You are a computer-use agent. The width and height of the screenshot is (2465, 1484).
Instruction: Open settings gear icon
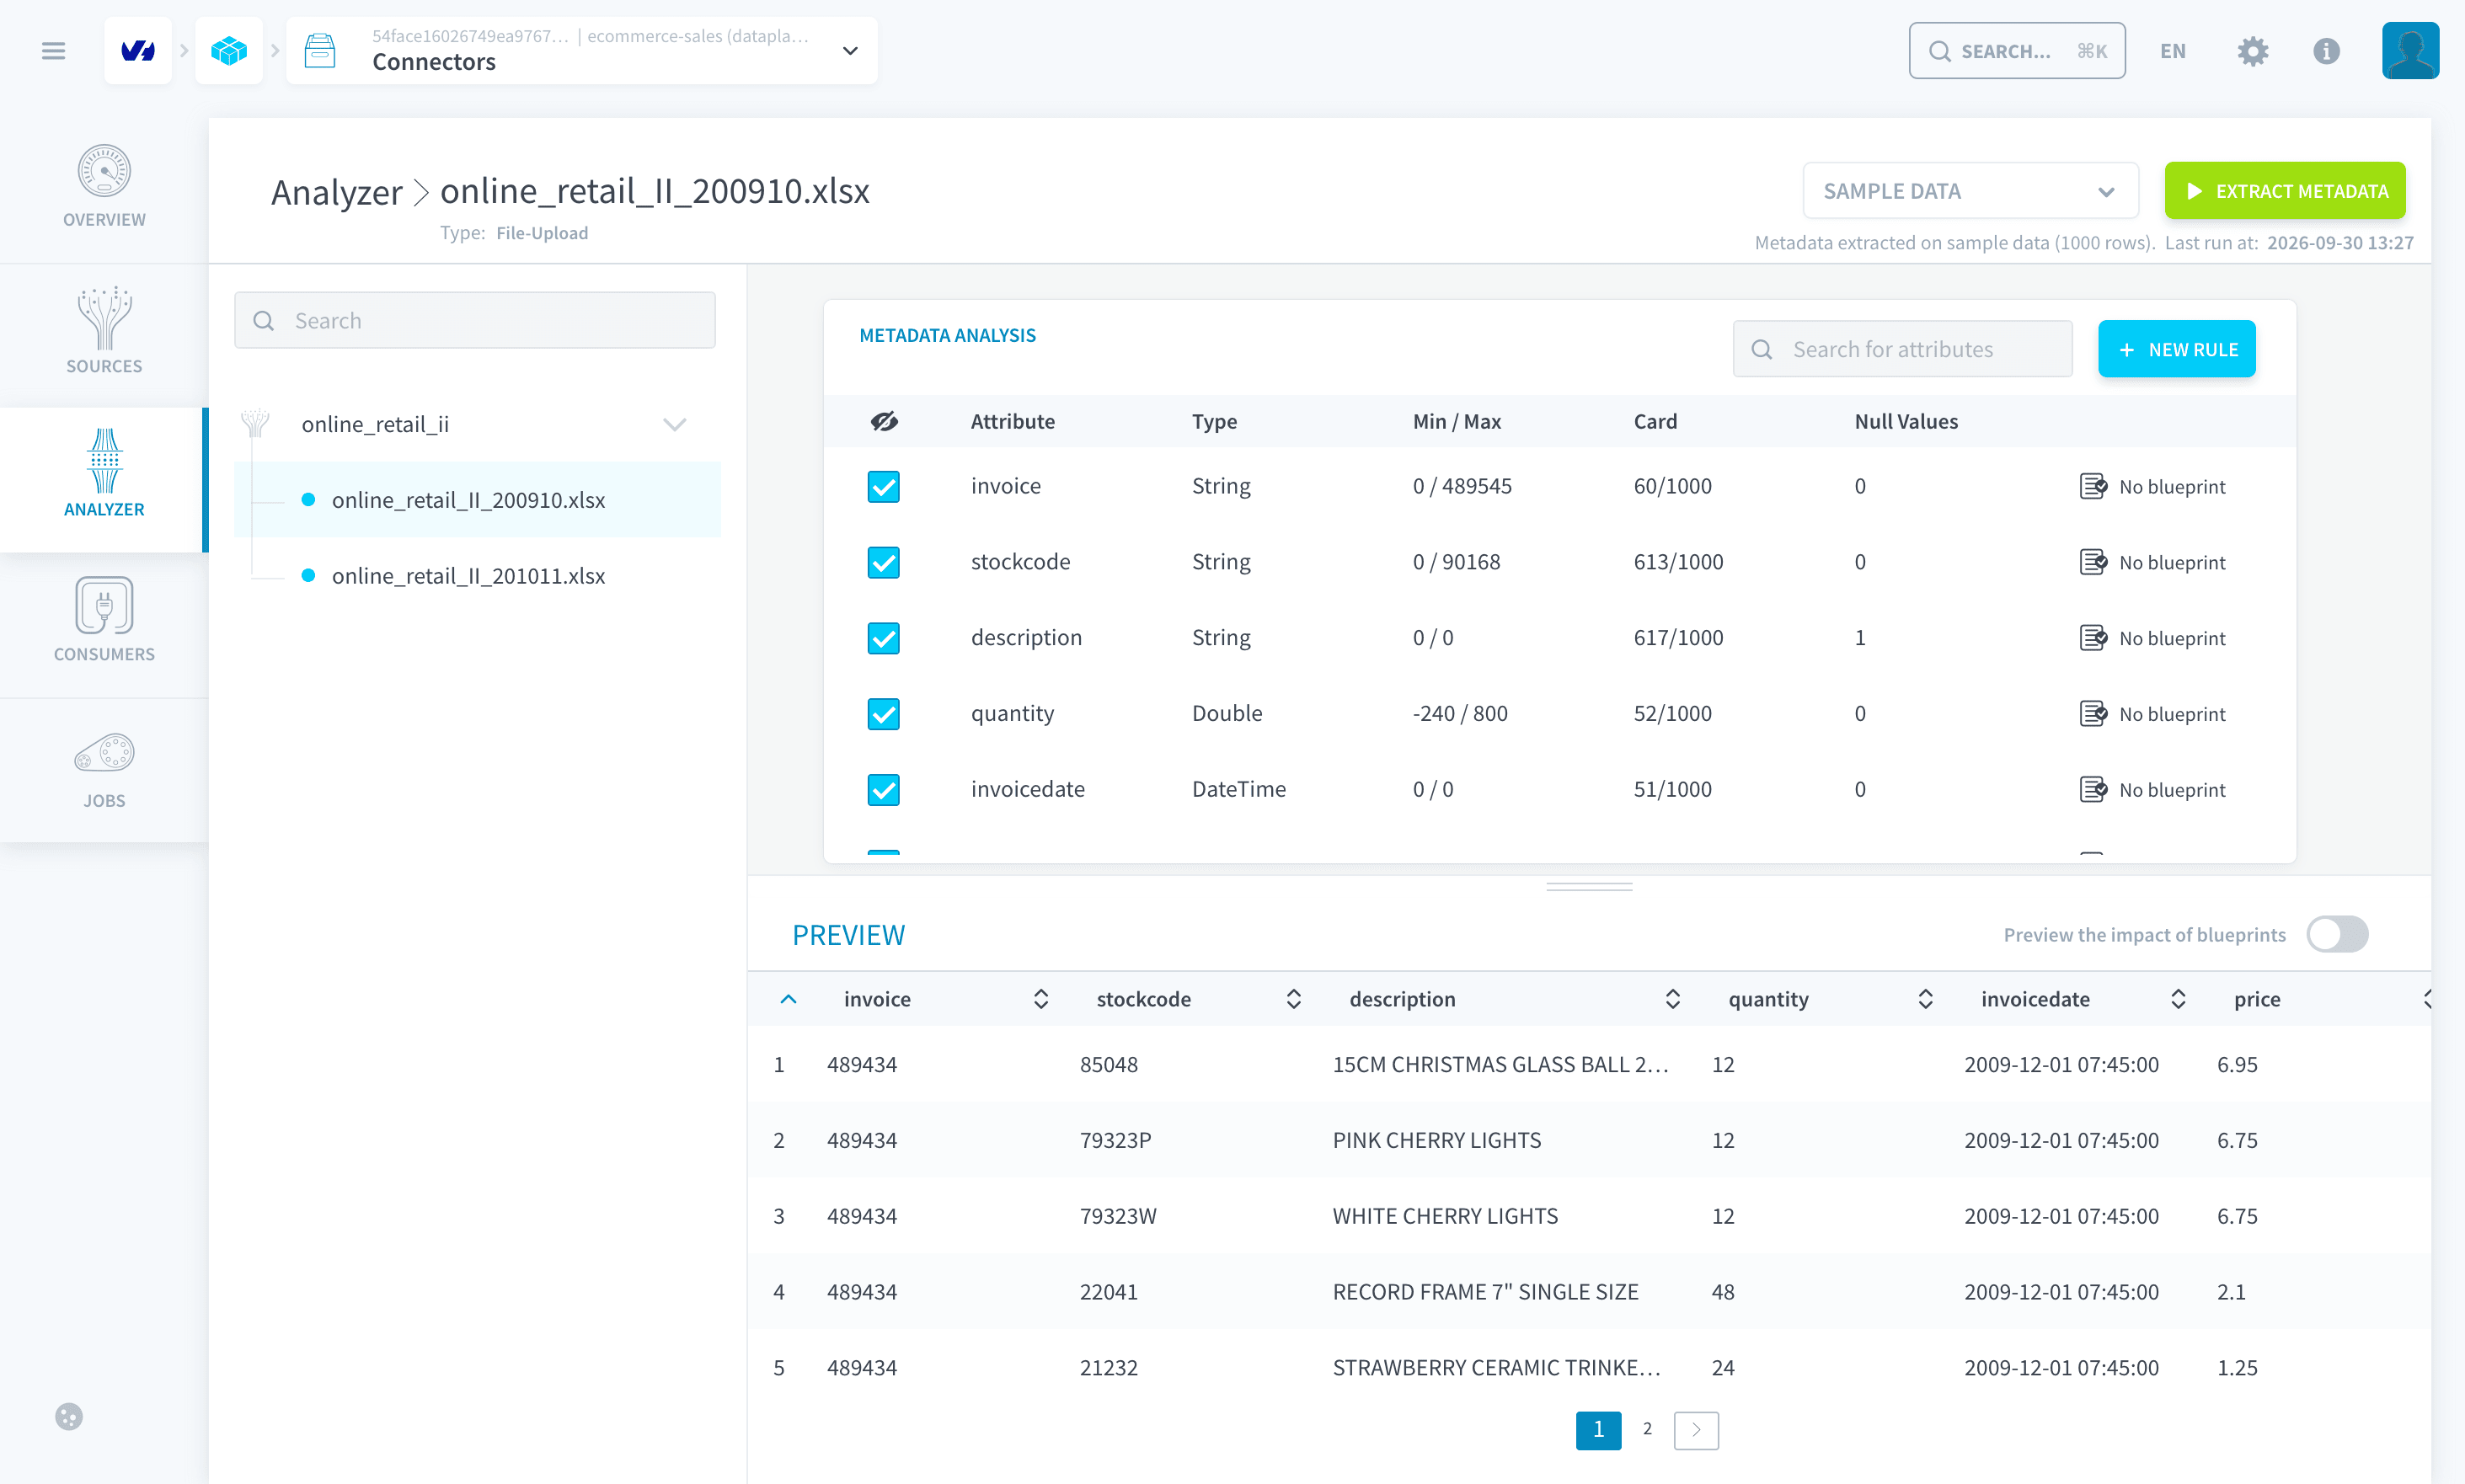pyautogui.click(x=2252, y=51)
